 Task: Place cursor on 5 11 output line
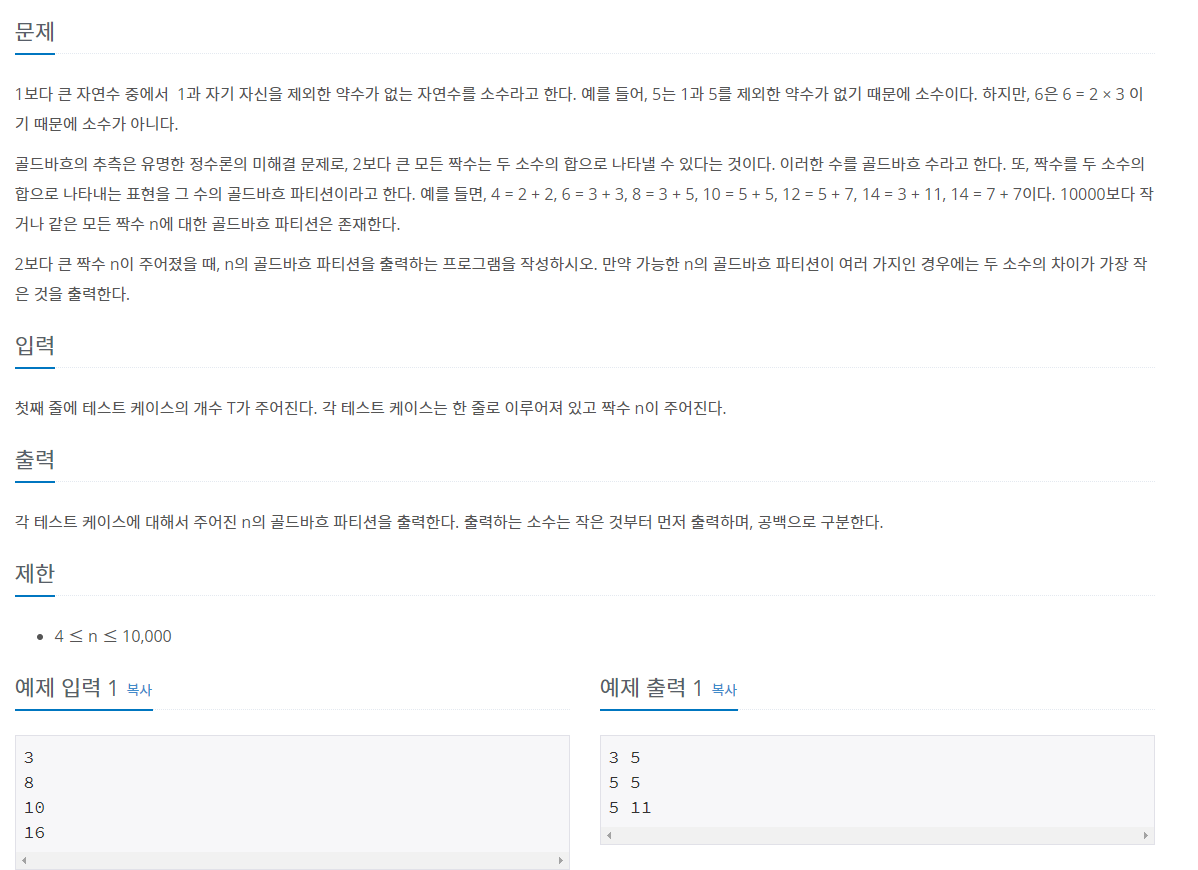pyautogui.click(x=630, y=807)
